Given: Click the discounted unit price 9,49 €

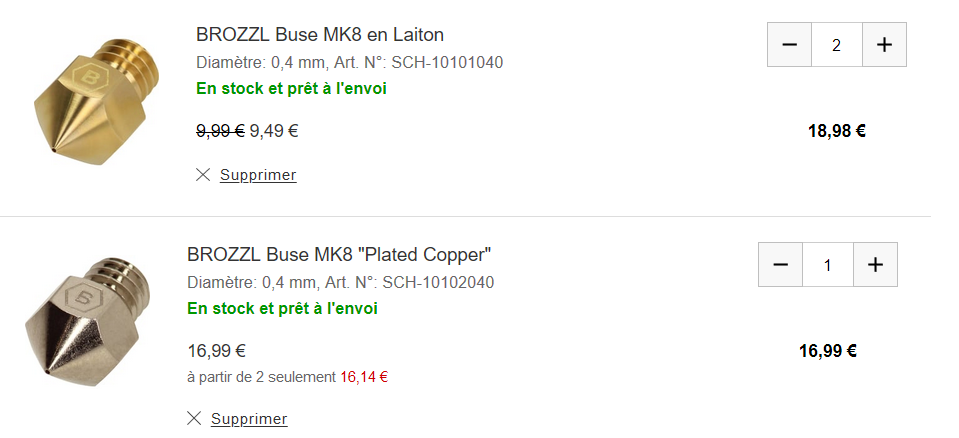Looking at the screenshot, I should point(274,130).
